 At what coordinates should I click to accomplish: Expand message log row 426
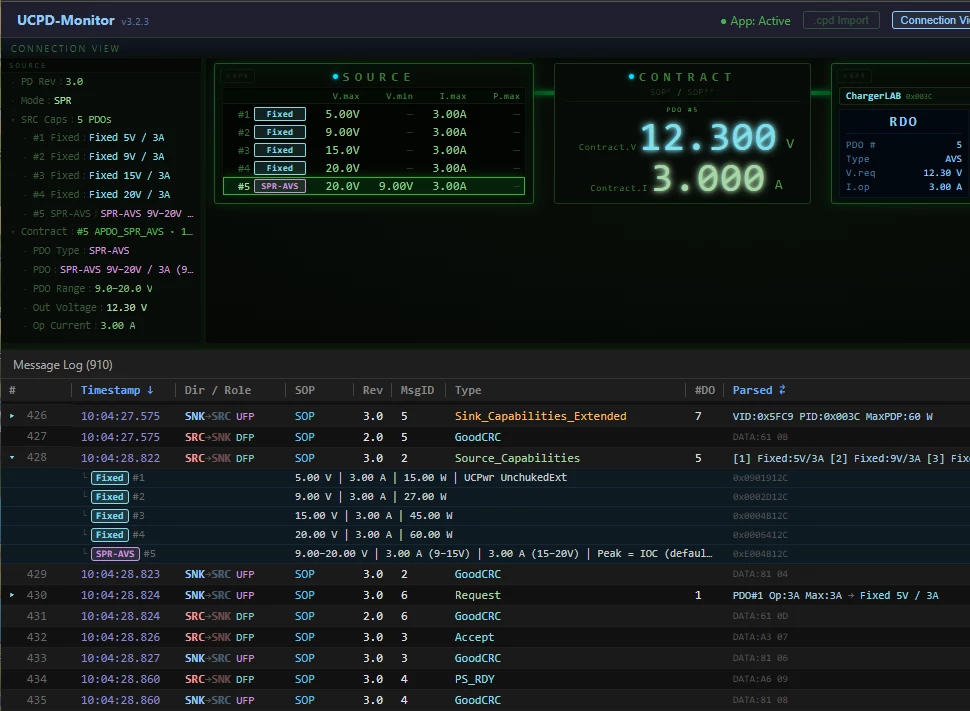[x=12, y=416]
